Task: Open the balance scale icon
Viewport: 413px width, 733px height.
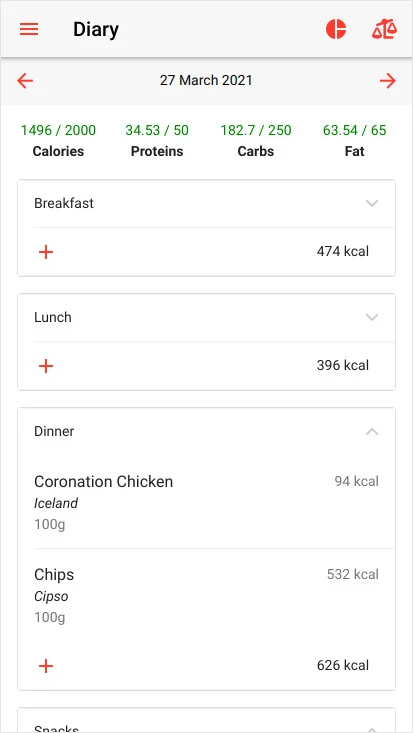Action: click(x=384, y=29)
